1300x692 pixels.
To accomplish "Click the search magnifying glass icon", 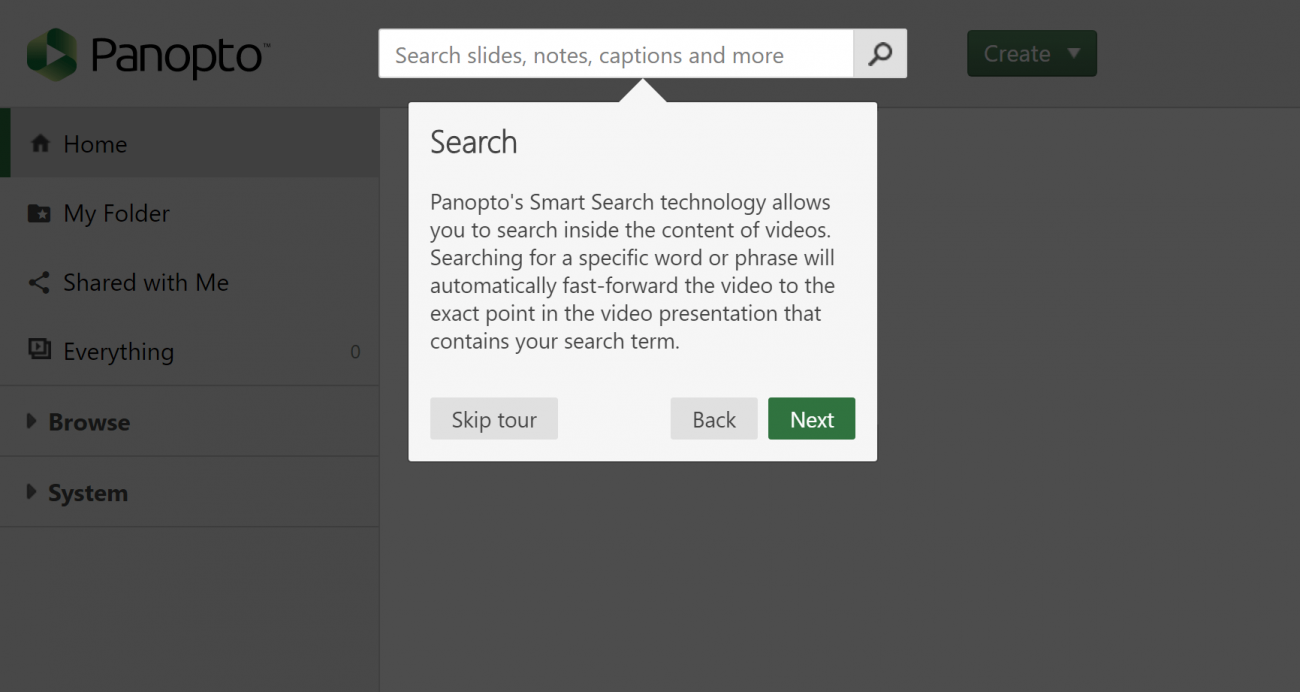I will coord(879,54).
